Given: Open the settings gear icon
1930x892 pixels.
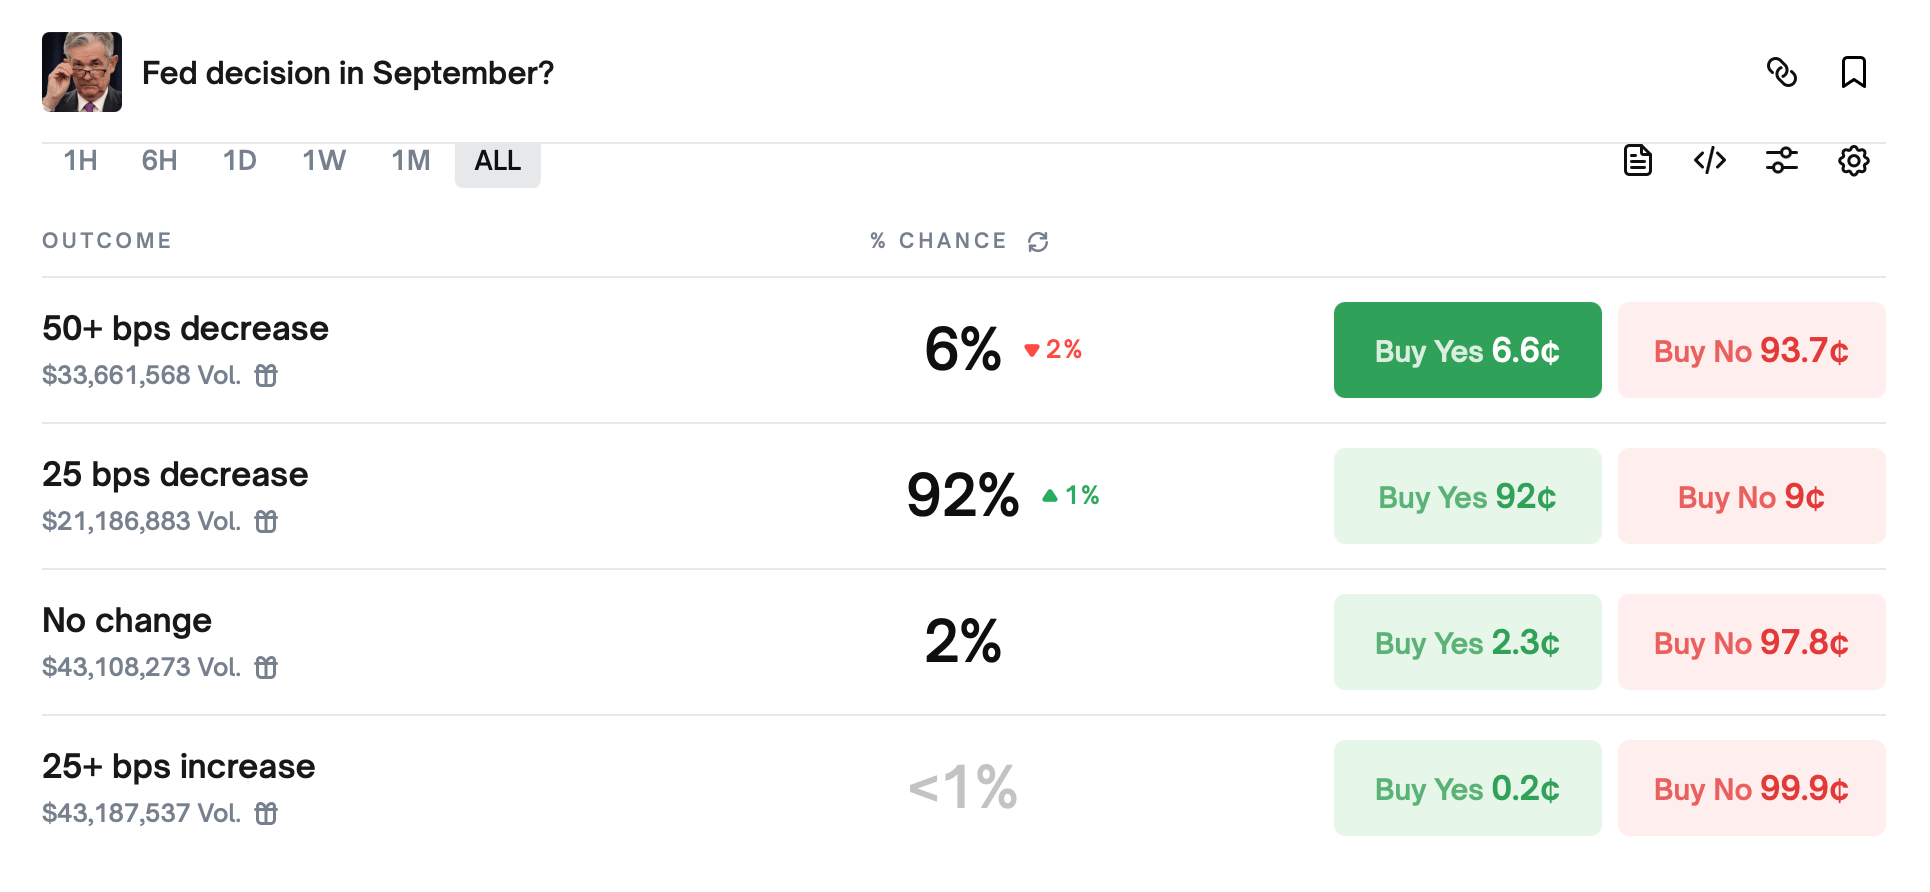Looking at the screenshot, I should (1854, 160).
